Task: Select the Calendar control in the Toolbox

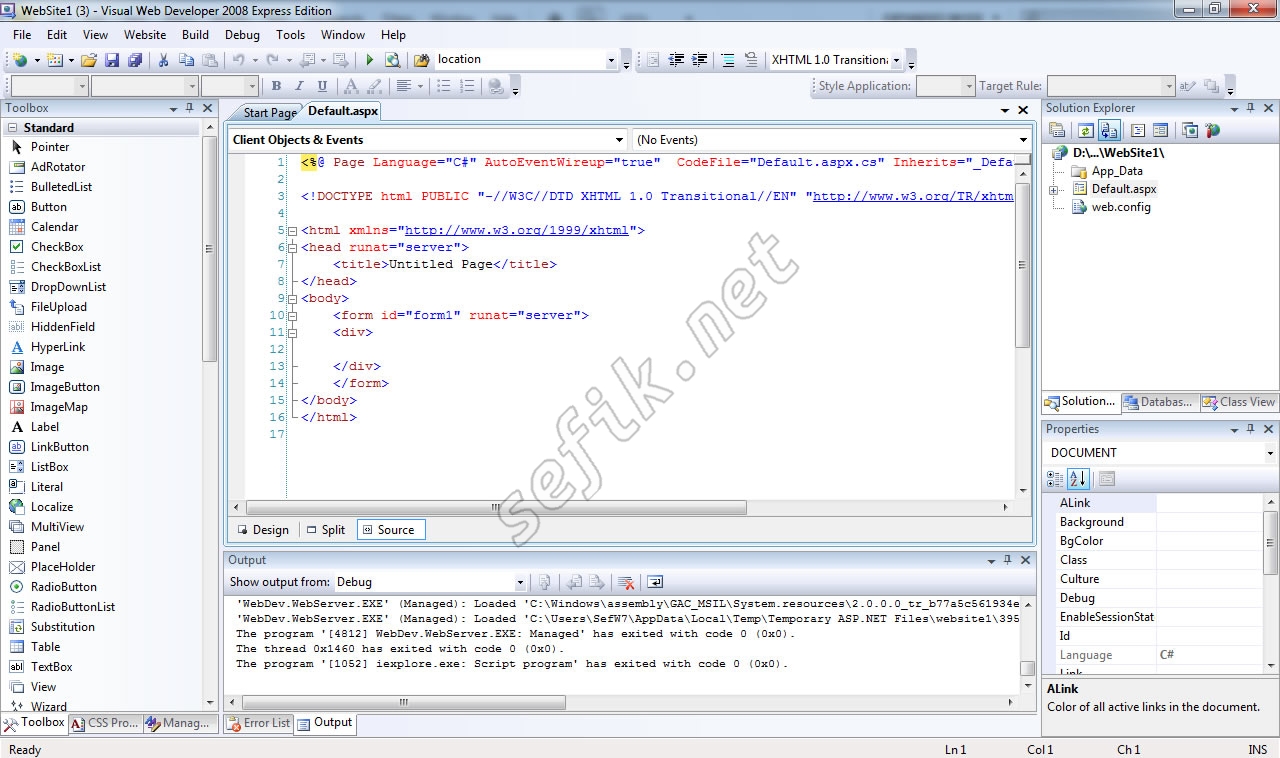Action: click(54, 227)
